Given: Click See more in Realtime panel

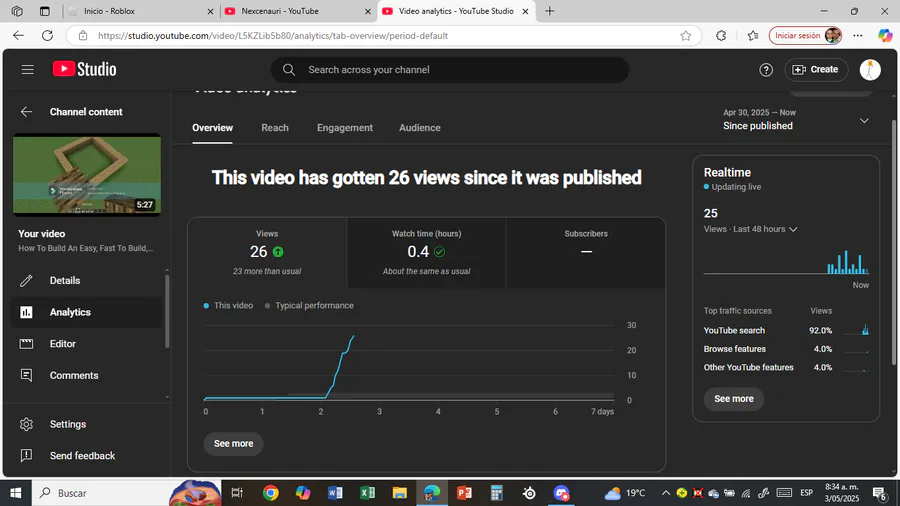Looking at the screenshot, I should 734,399.
